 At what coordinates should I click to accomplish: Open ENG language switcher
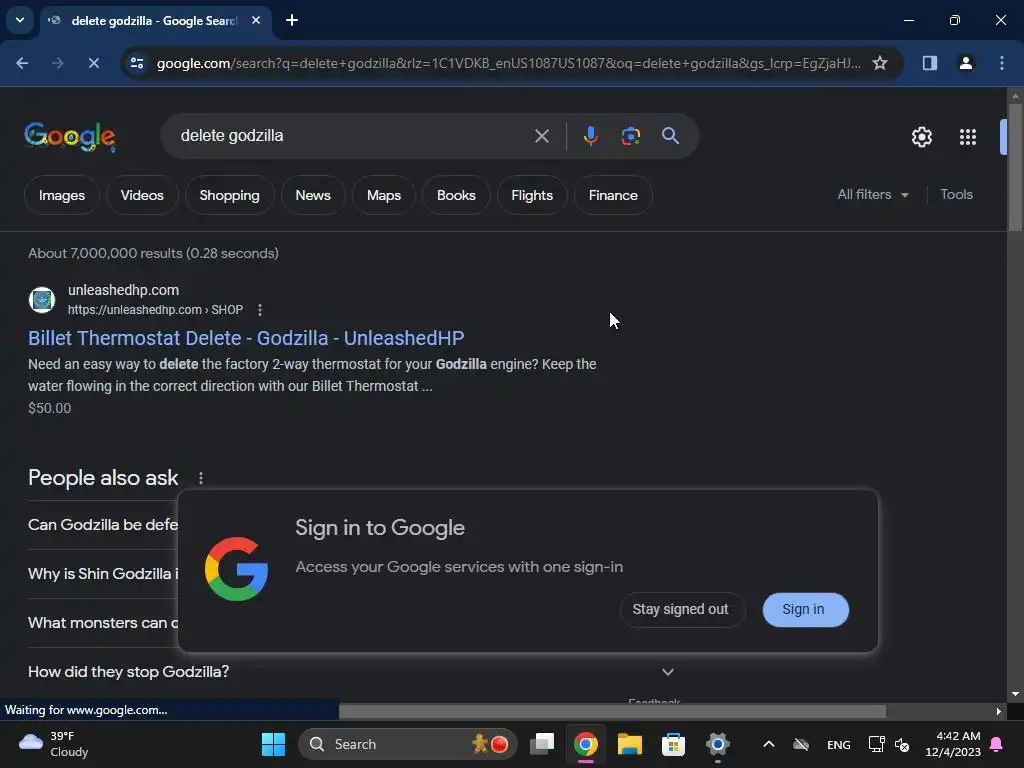coord(839,744)
